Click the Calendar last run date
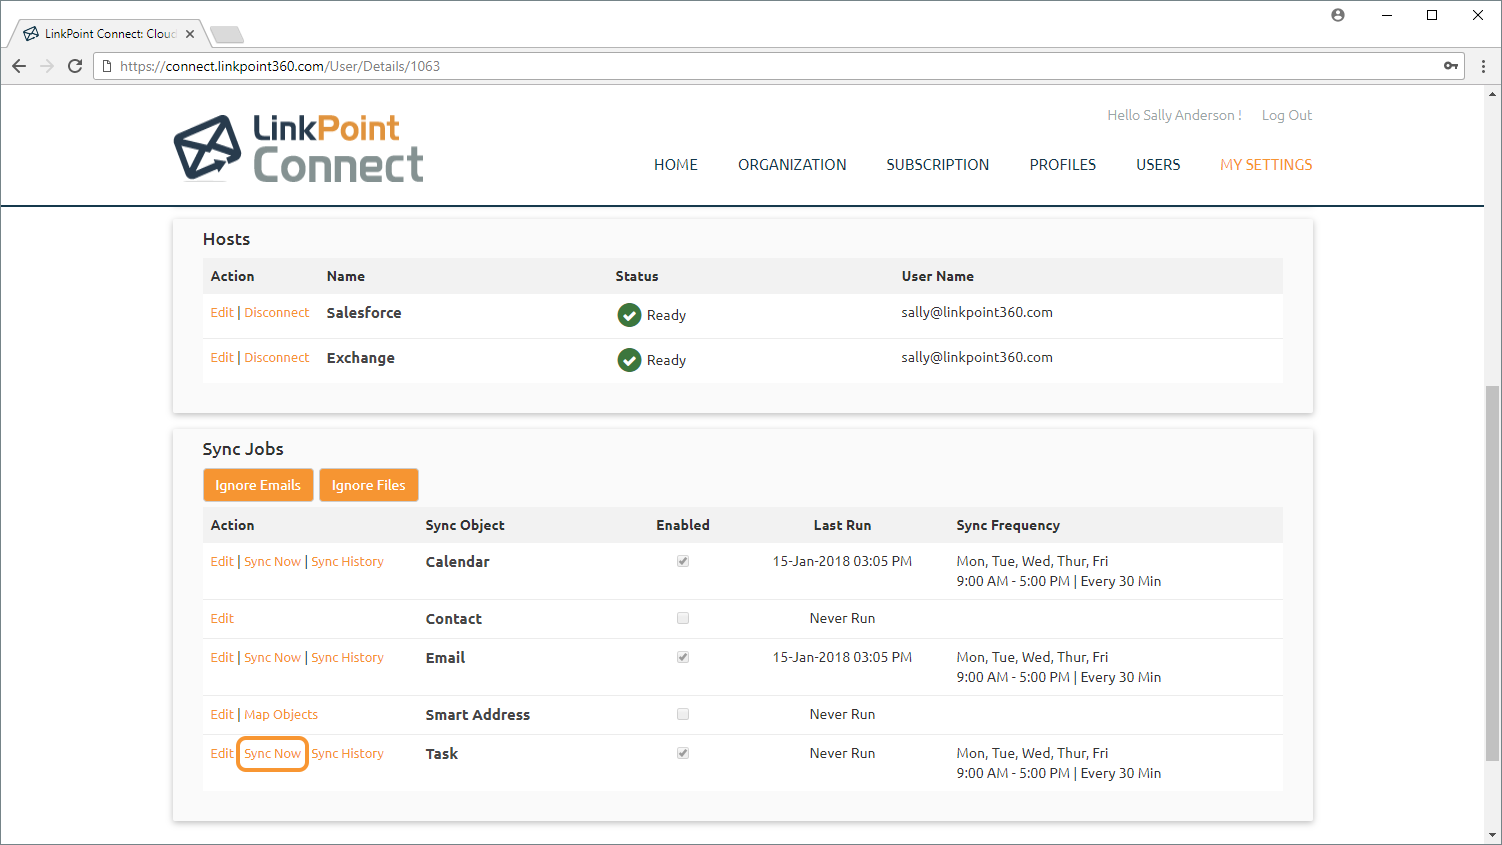Screen dimensions: 1502x845 tap(842, 561)
